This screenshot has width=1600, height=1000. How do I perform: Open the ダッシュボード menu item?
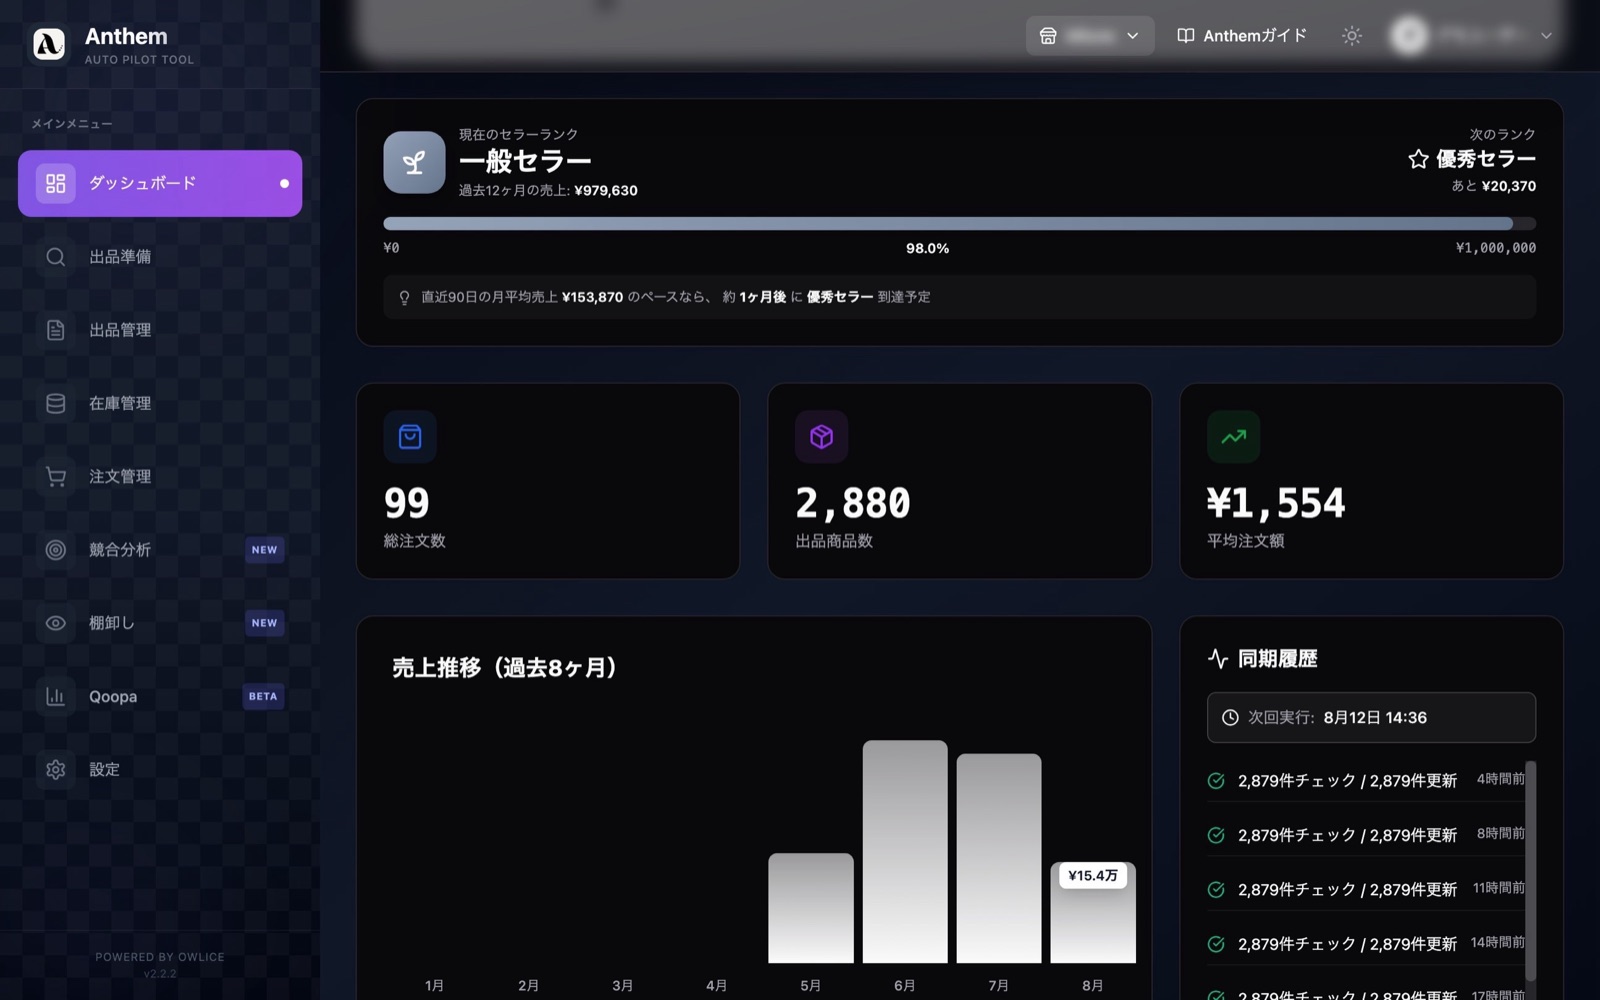[160, 183]
